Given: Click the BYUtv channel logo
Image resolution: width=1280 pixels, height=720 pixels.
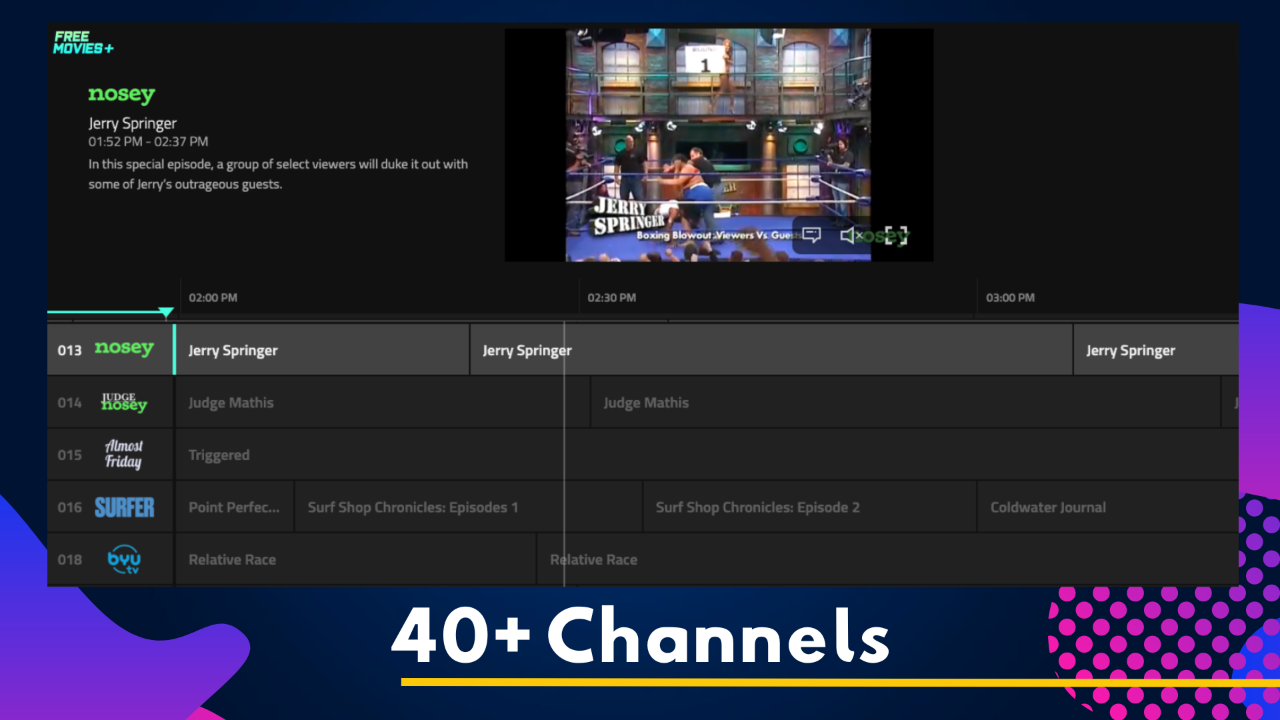Looking at the screenshot, I should point(124,559).
